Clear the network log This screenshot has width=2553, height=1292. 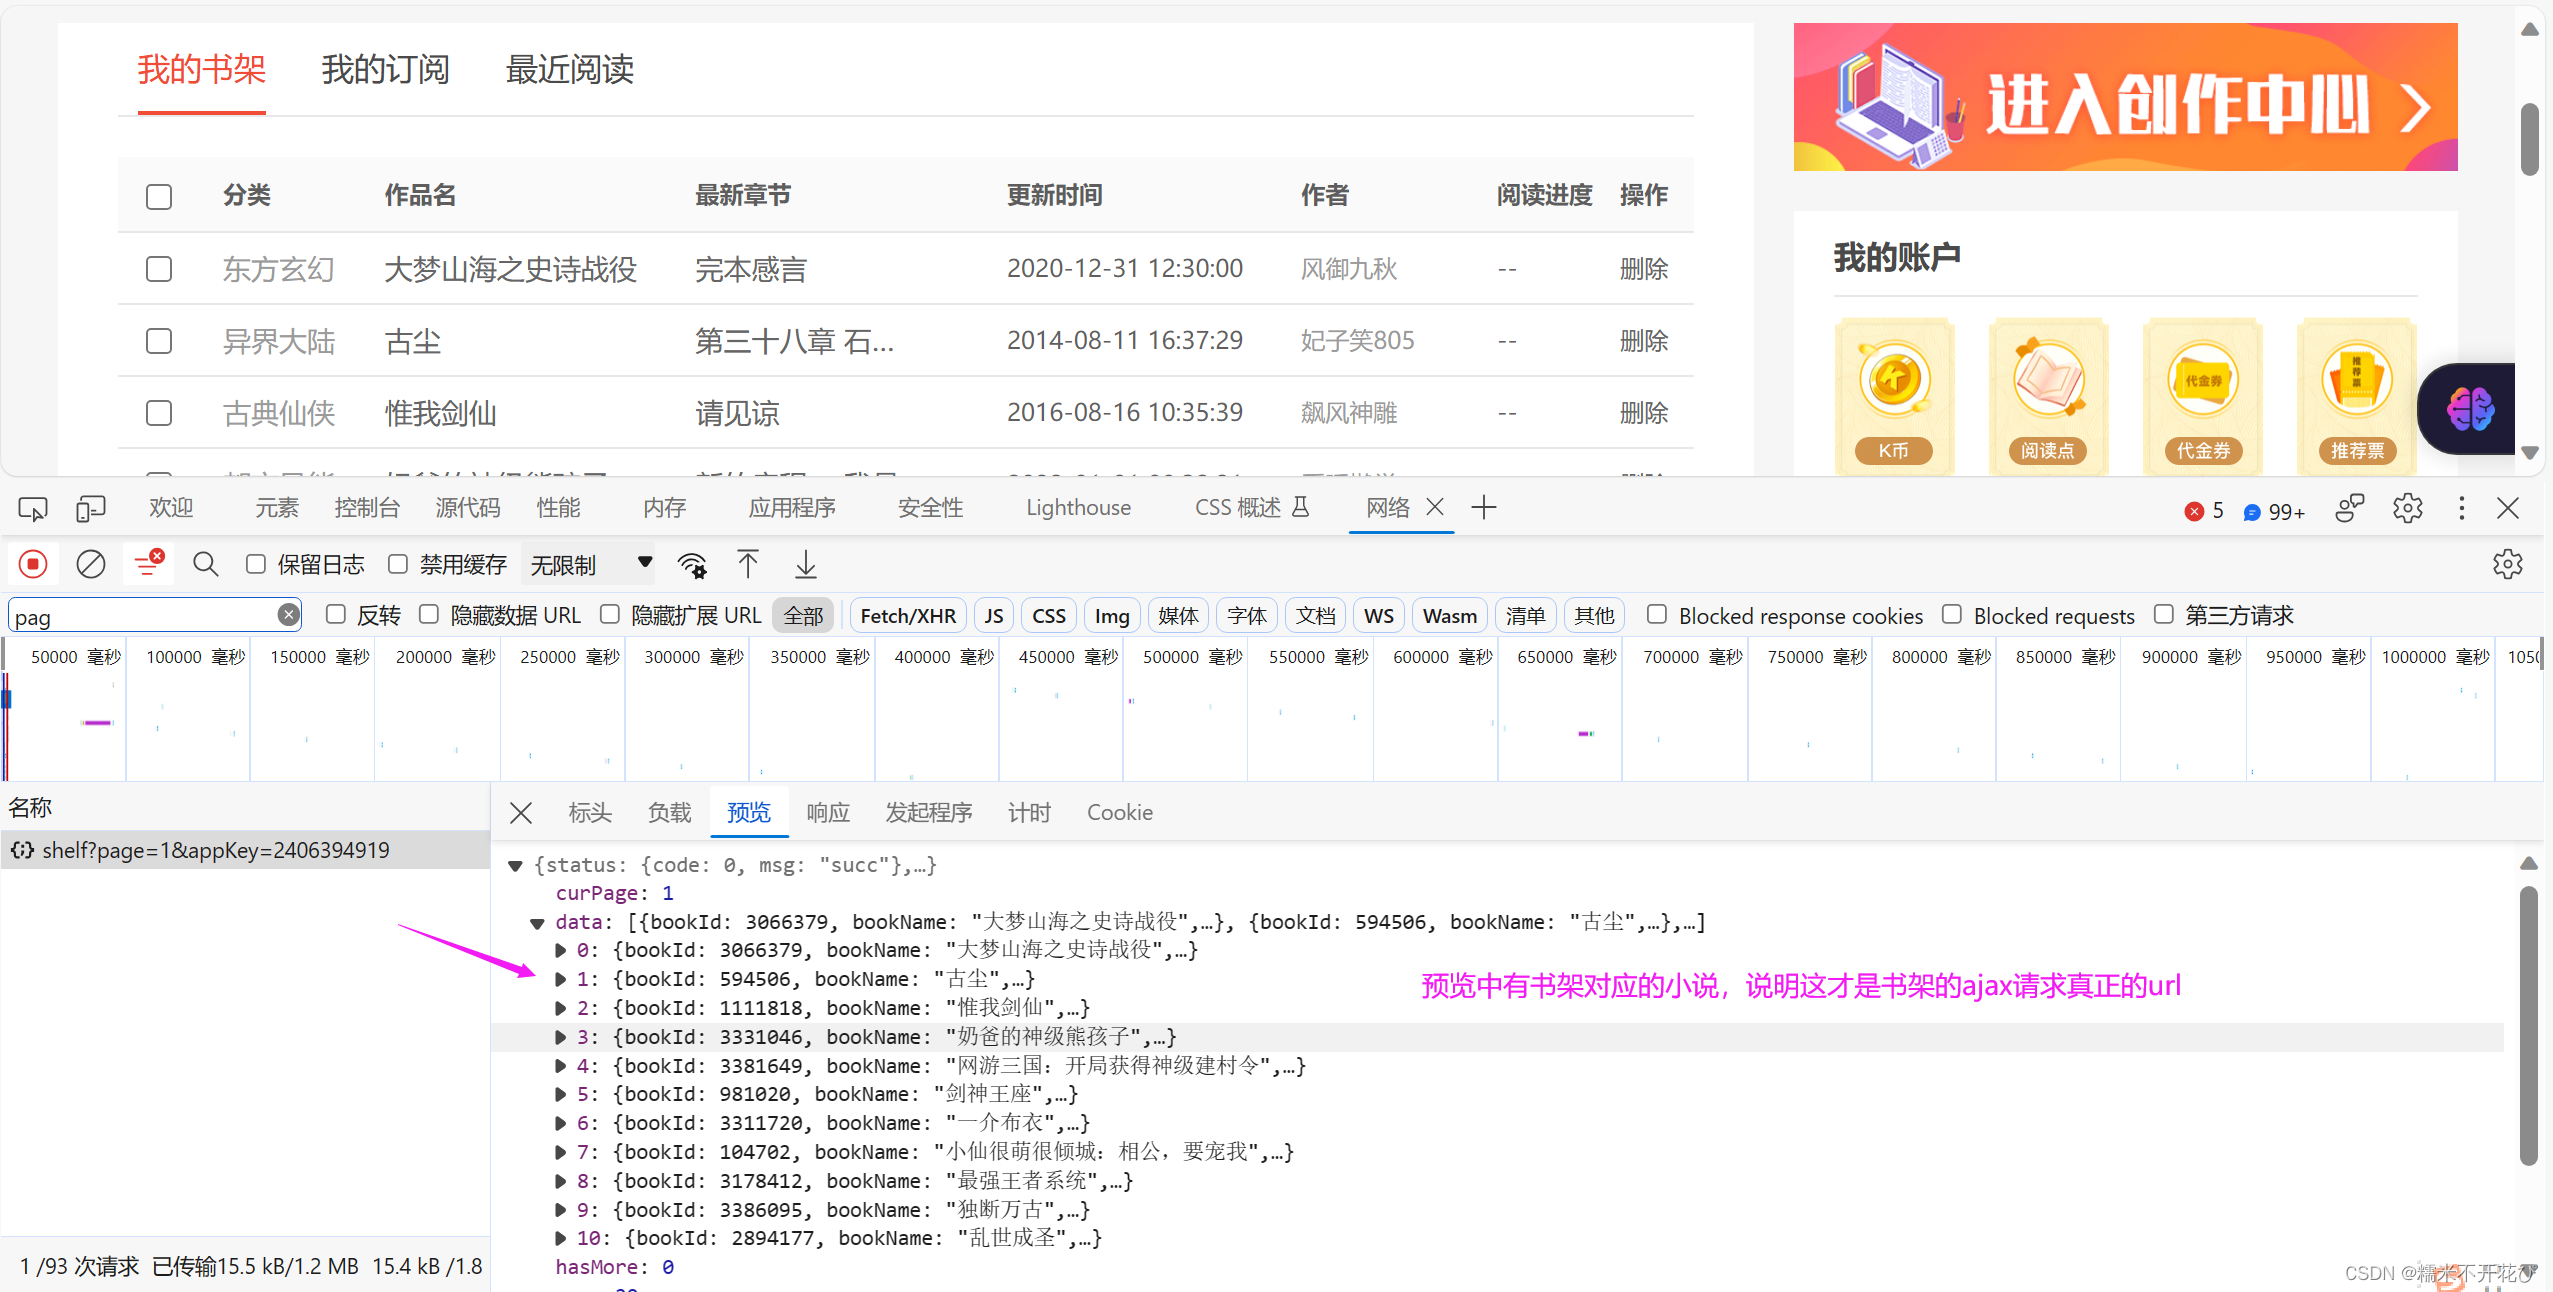[90, 563]
